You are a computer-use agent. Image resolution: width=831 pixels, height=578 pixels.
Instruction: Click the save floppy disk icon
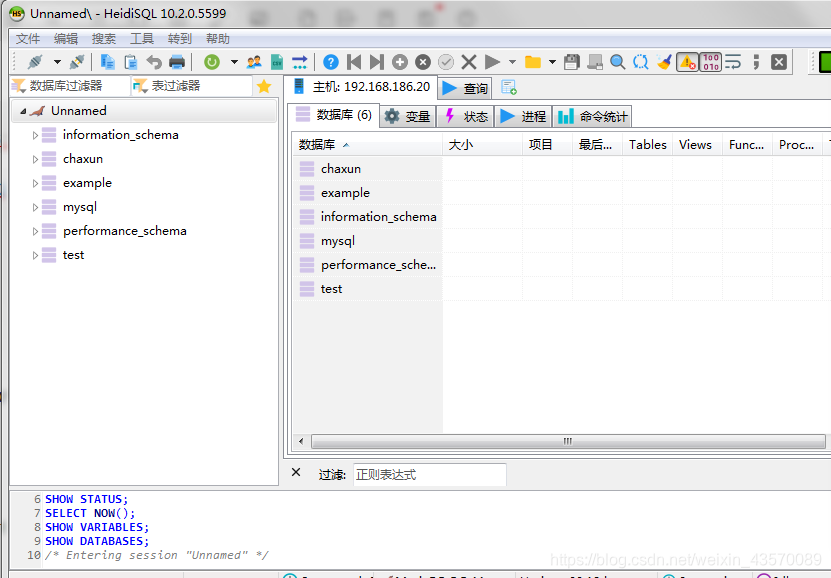click(572, 62)
